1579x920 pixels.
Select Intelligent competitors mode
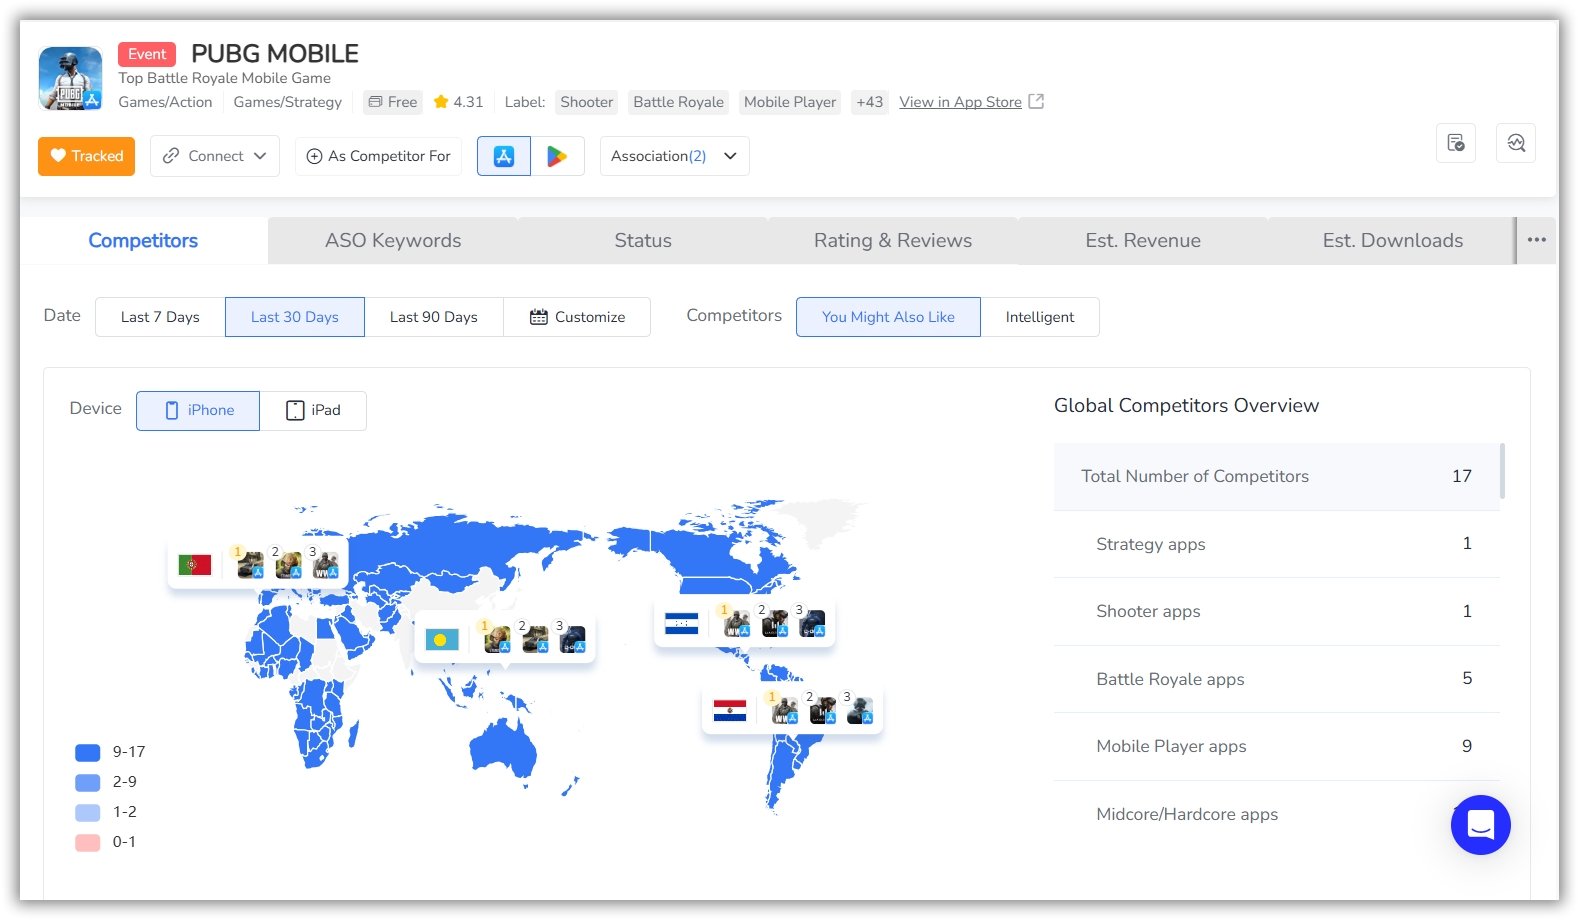[x=1040, y=317]
